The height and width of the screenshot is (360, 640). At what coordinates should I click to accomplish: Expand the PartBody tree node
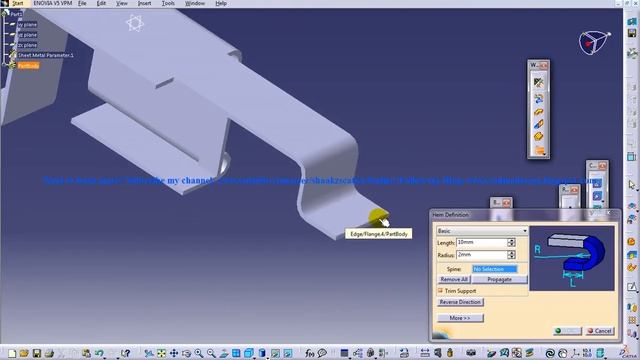(4, 65)
